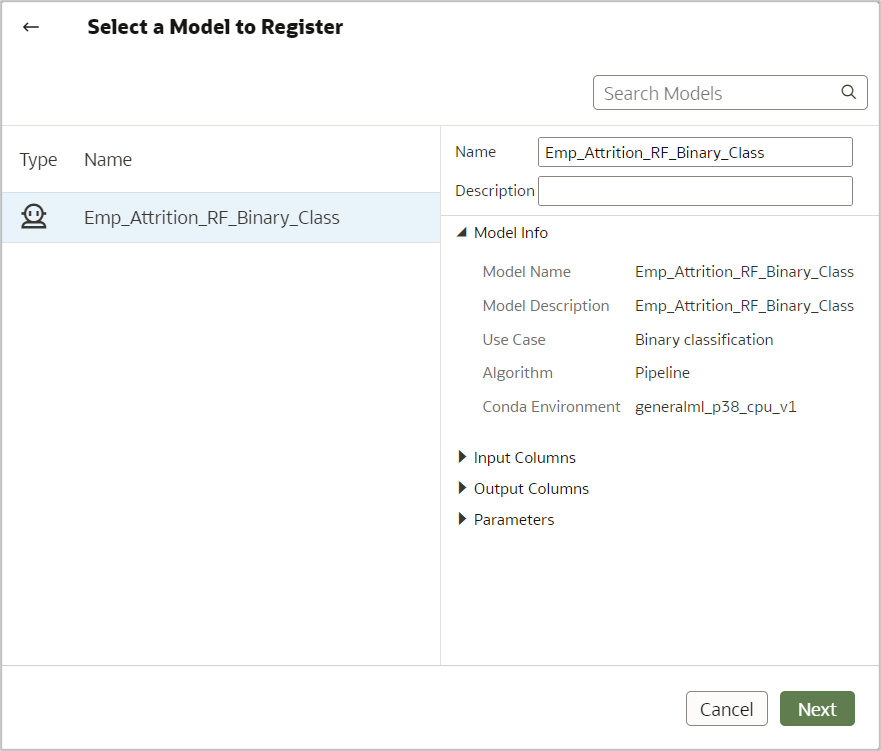Click the empty Description field
The height and width of the screenshot is (751, 881).
695,190
